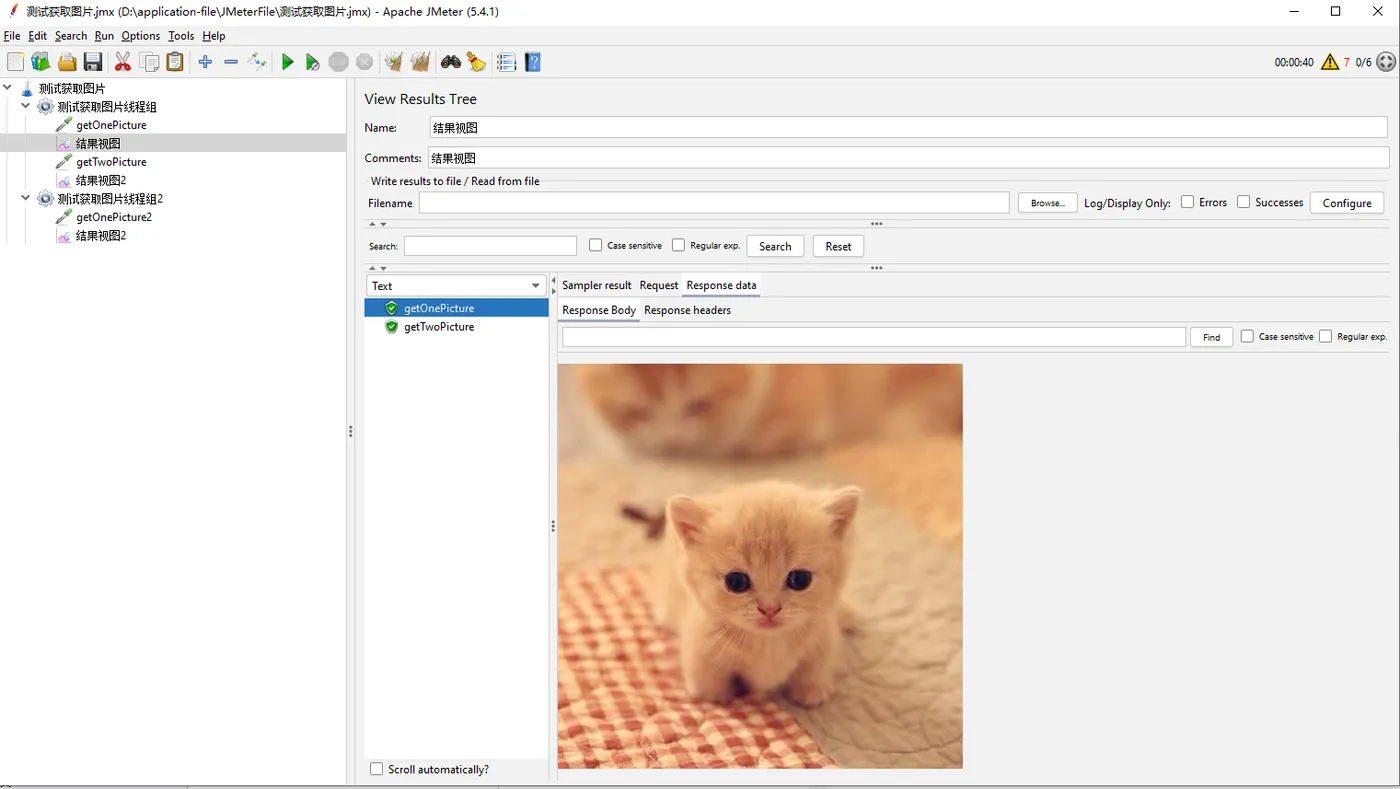
Task: Switch to Sampler result tab
Action: [597, 286]
